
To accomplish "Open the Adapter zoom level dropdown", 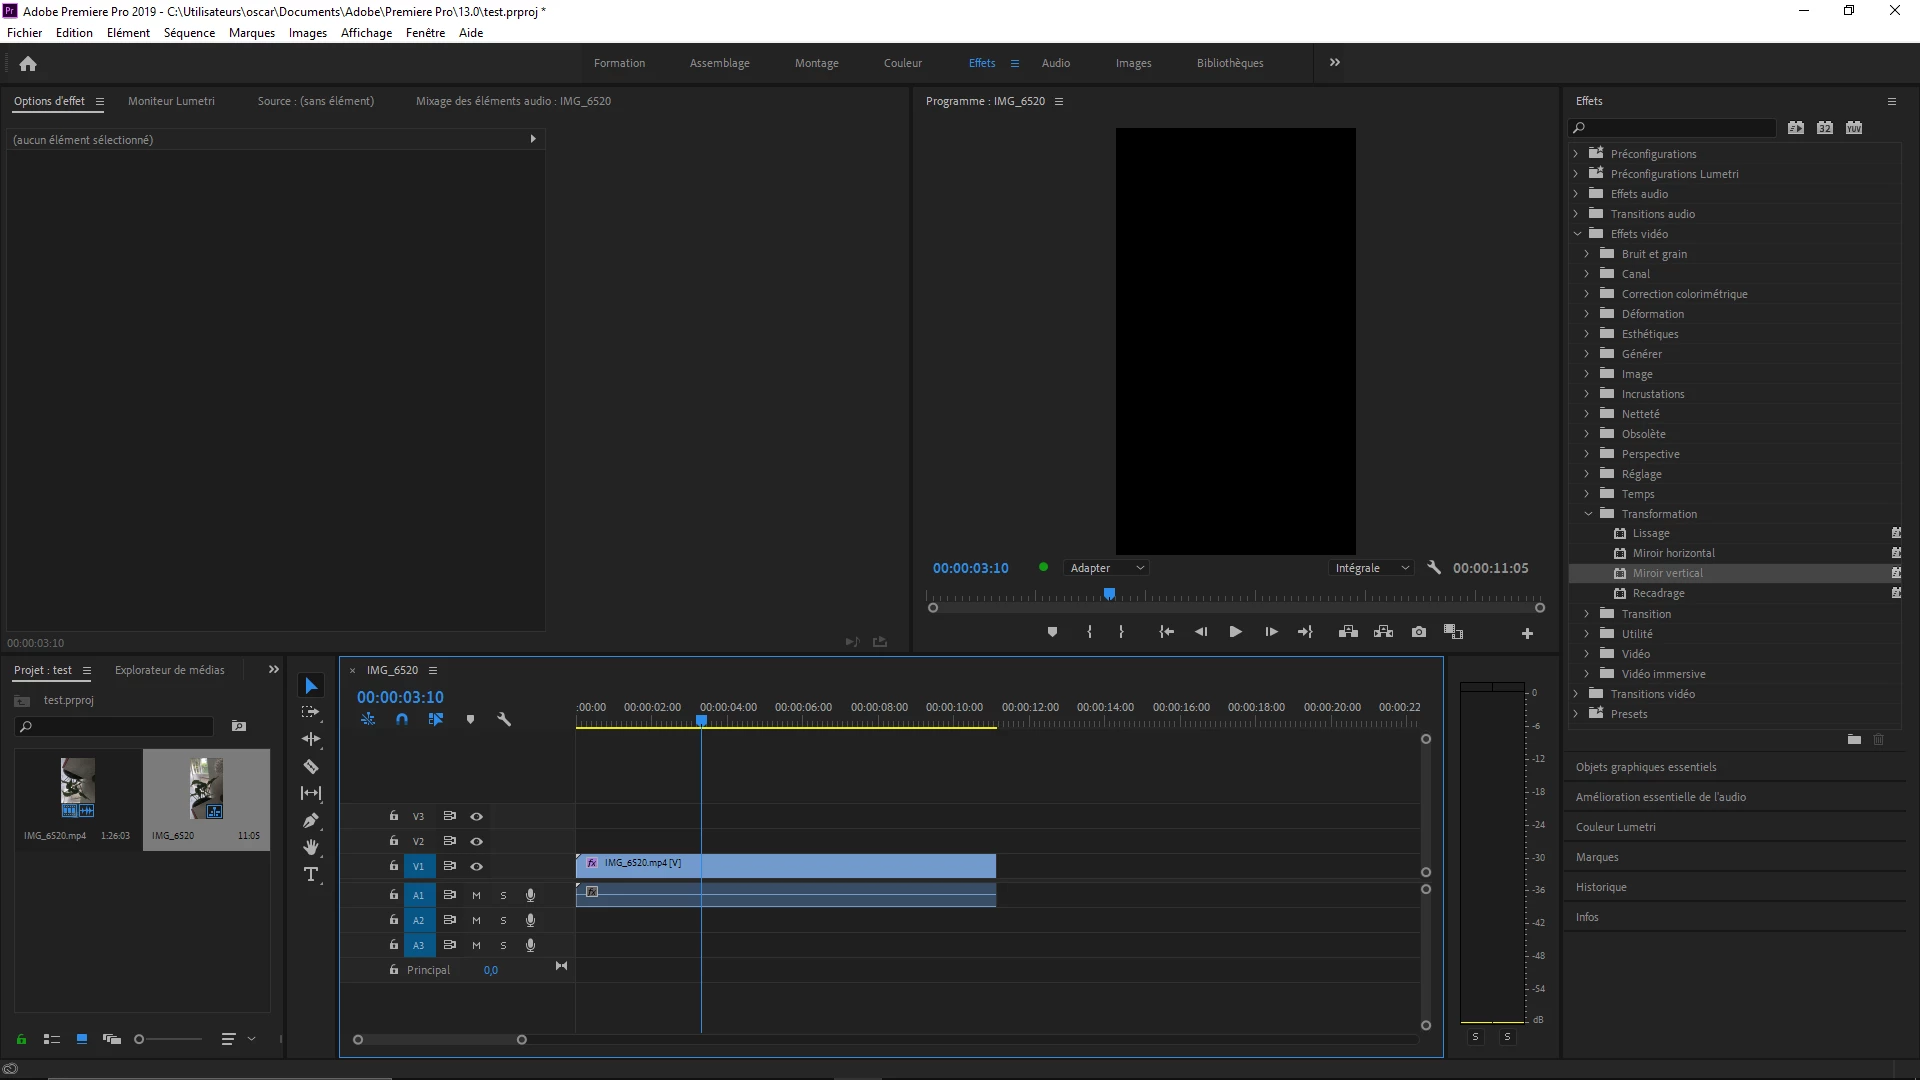I will click(x=1106, y=568).
